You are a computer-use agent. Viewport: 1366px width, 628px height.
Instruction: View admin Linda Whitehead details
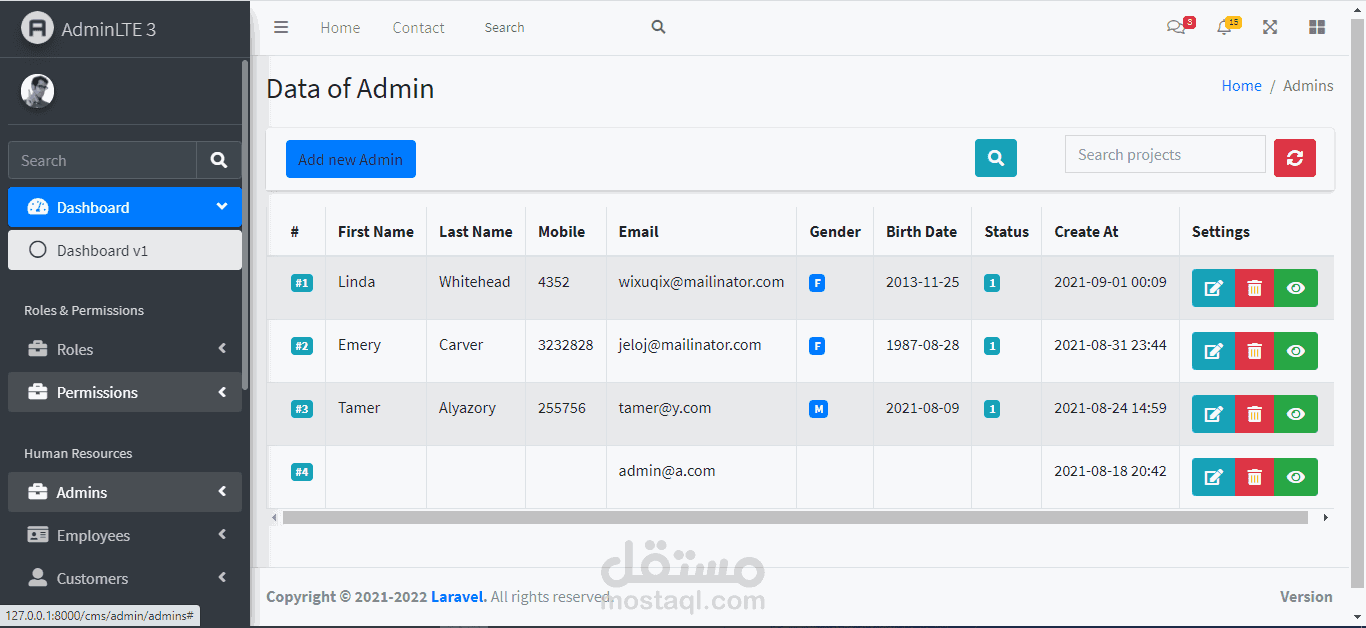point(1296,288)
